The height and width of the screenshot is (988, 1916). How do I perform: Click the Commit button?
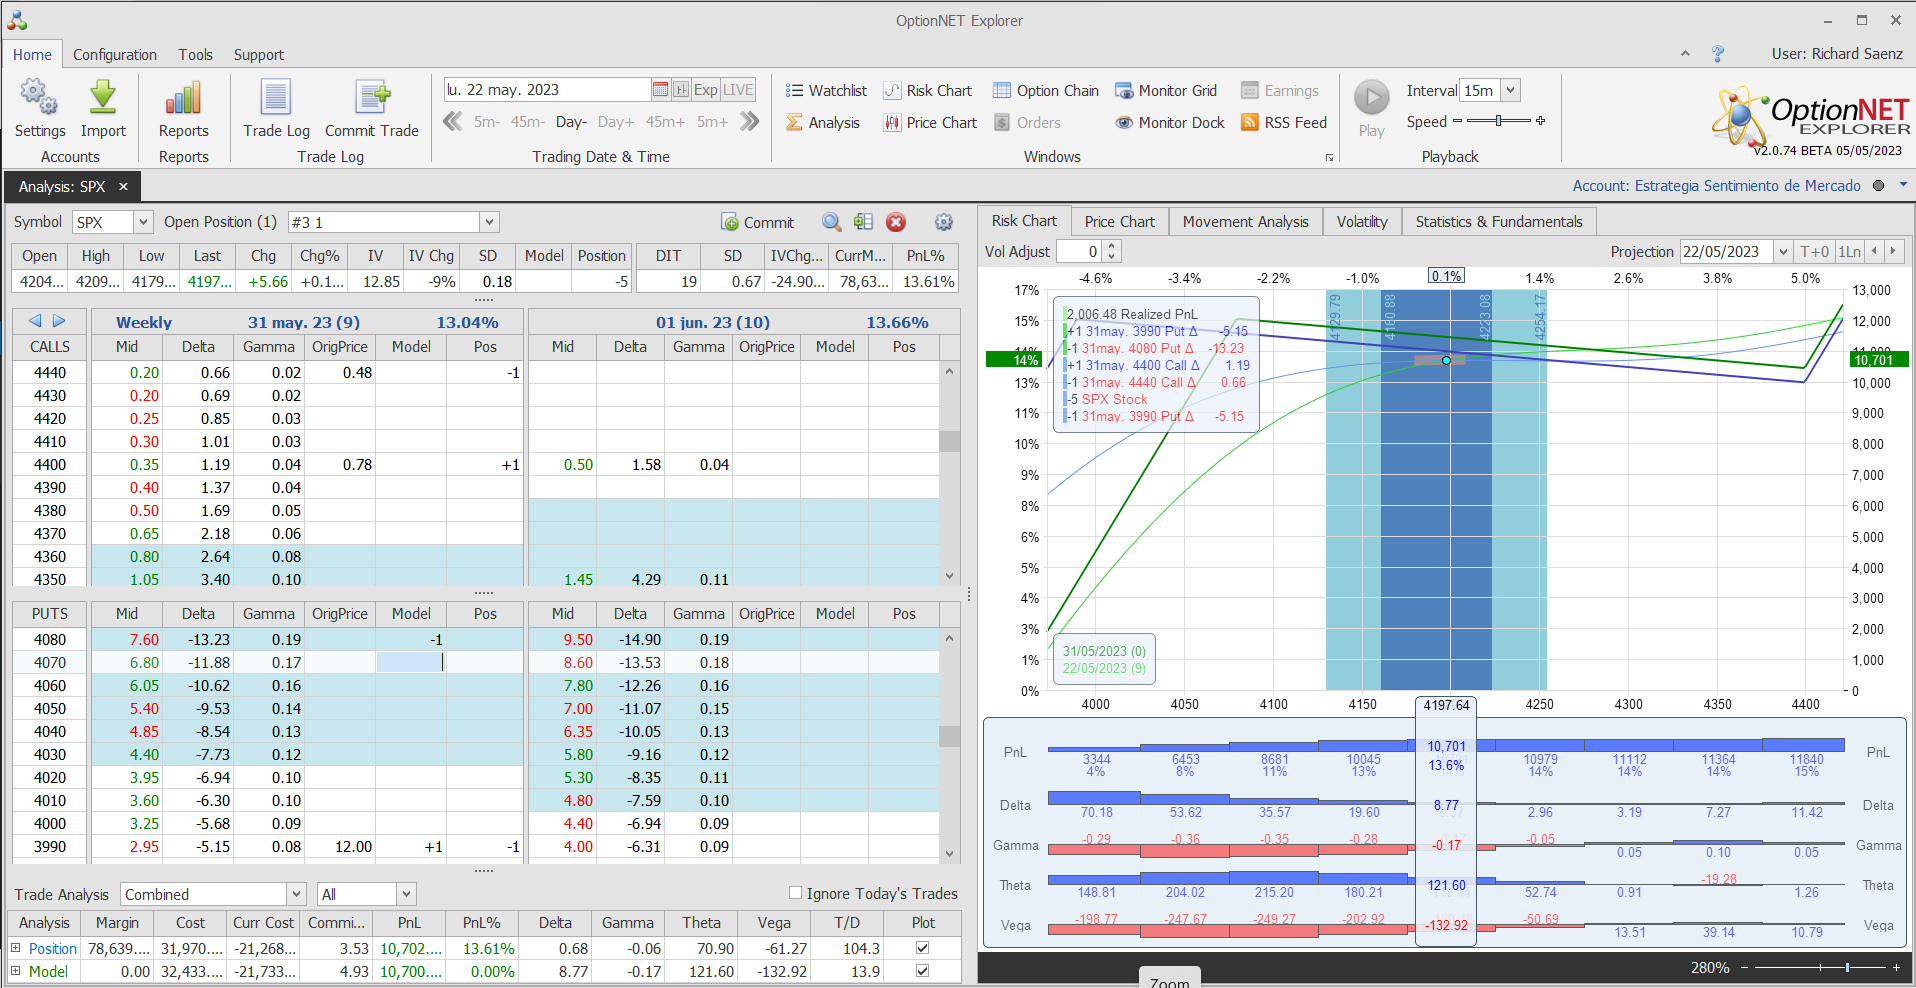[758, 222]
